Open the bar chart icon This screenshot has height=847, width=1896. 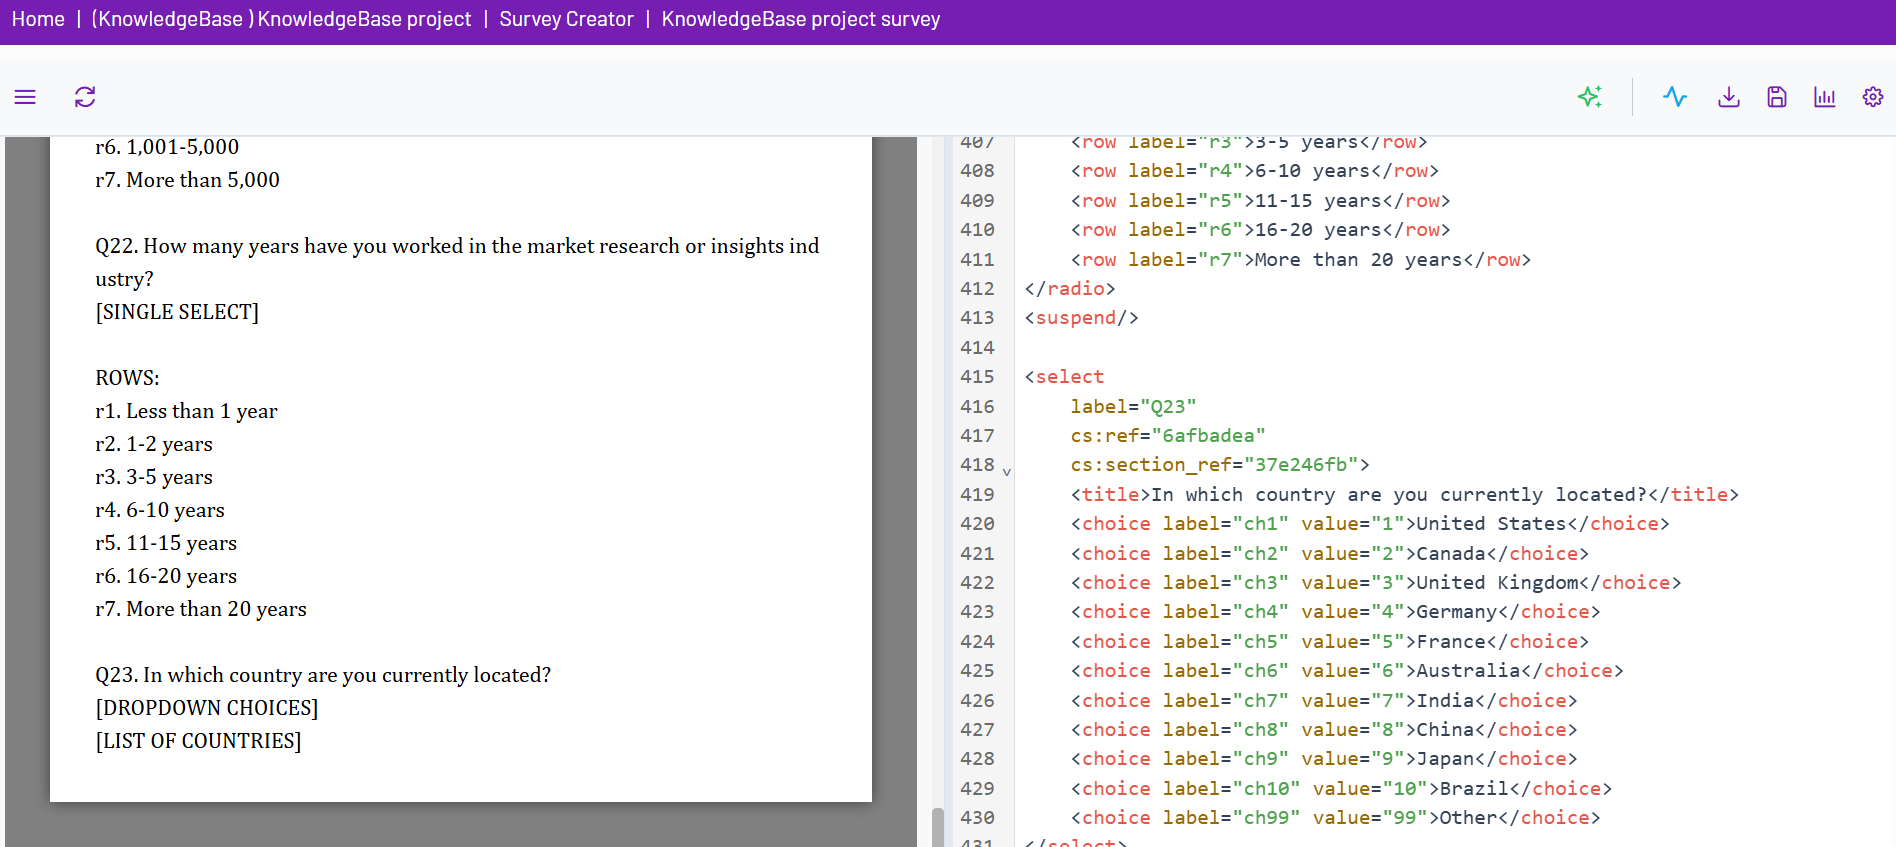point(1825,97)
